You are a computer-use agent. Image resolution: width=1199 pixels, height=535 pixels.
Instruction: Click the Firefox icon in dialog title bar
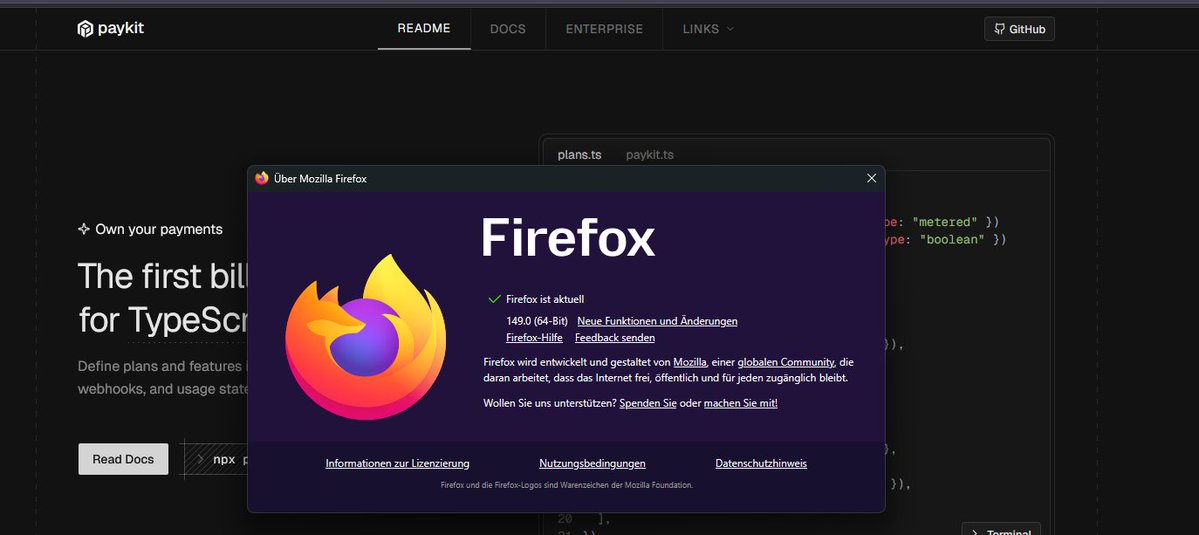click(x=262, y=178)
